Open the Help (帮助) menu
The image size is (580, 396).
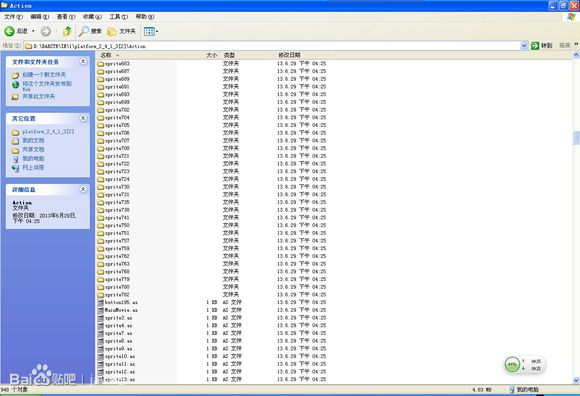(x=145, y=17)
